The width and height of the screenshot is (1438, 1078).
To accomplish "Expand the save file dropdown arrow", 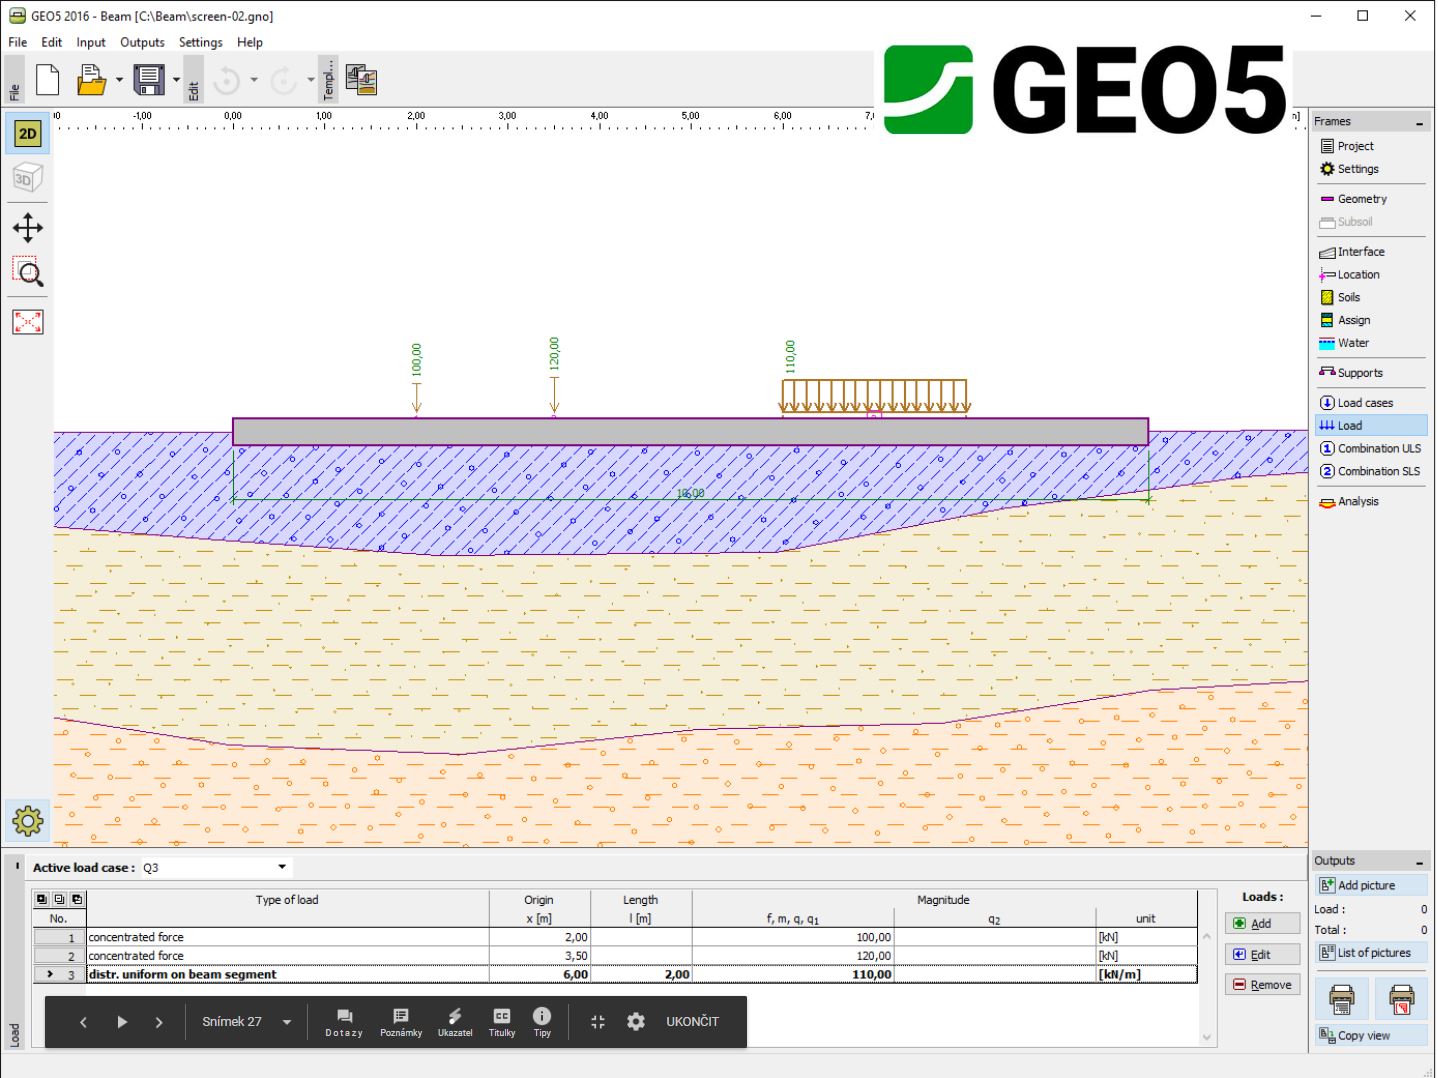I will tap(176, 80).
